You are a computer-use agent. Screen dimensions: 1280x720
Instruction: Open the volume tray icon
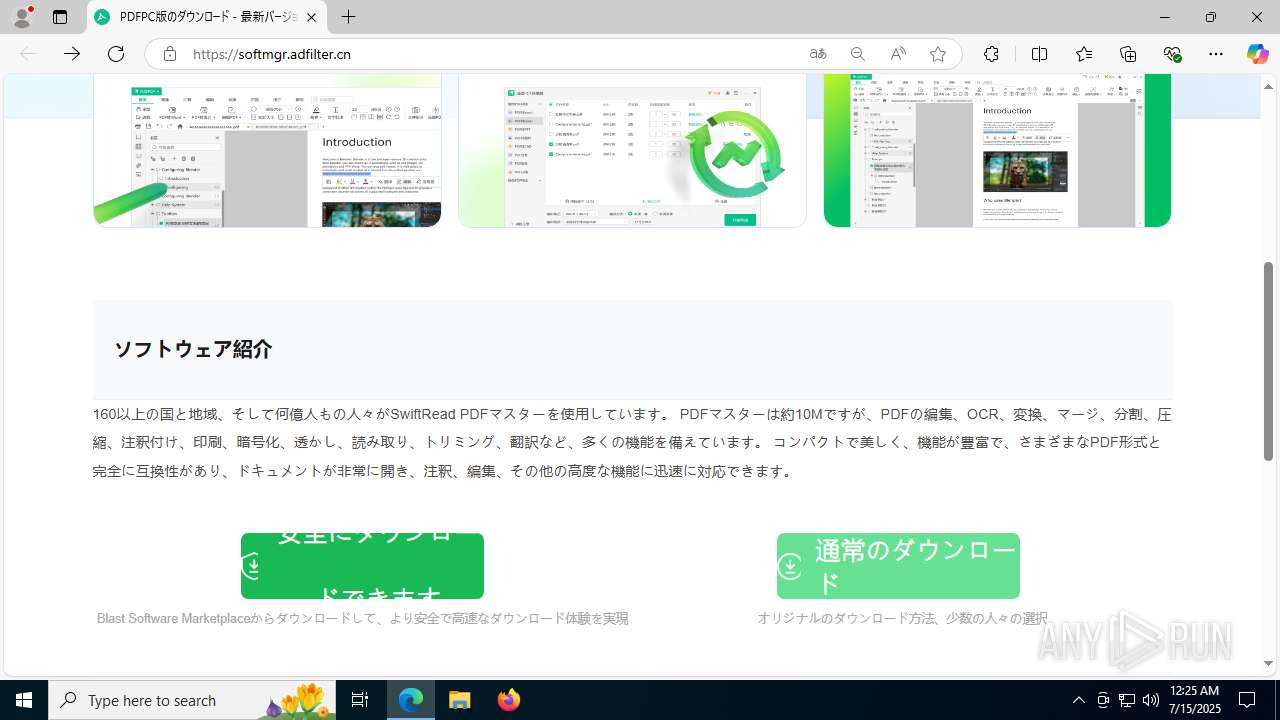[x=1150, y=700]
